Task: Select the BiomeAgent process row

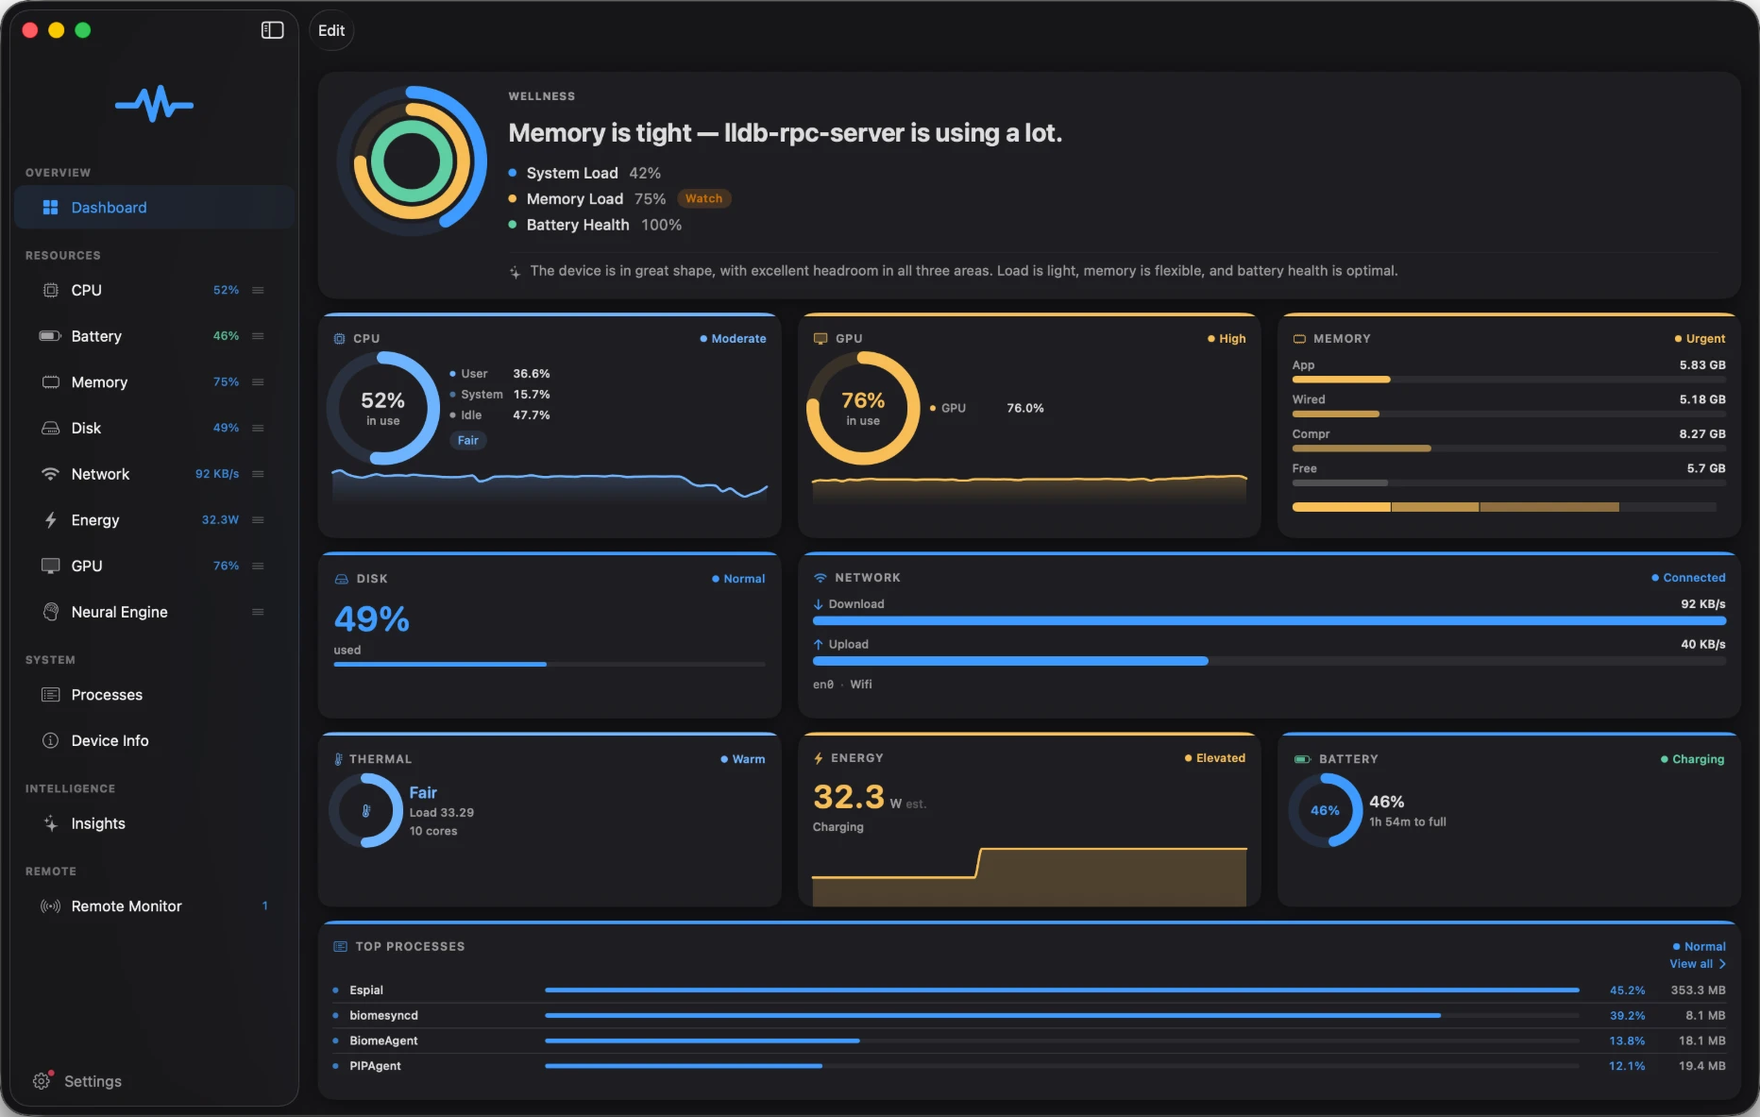Action: [1029, 1041]
